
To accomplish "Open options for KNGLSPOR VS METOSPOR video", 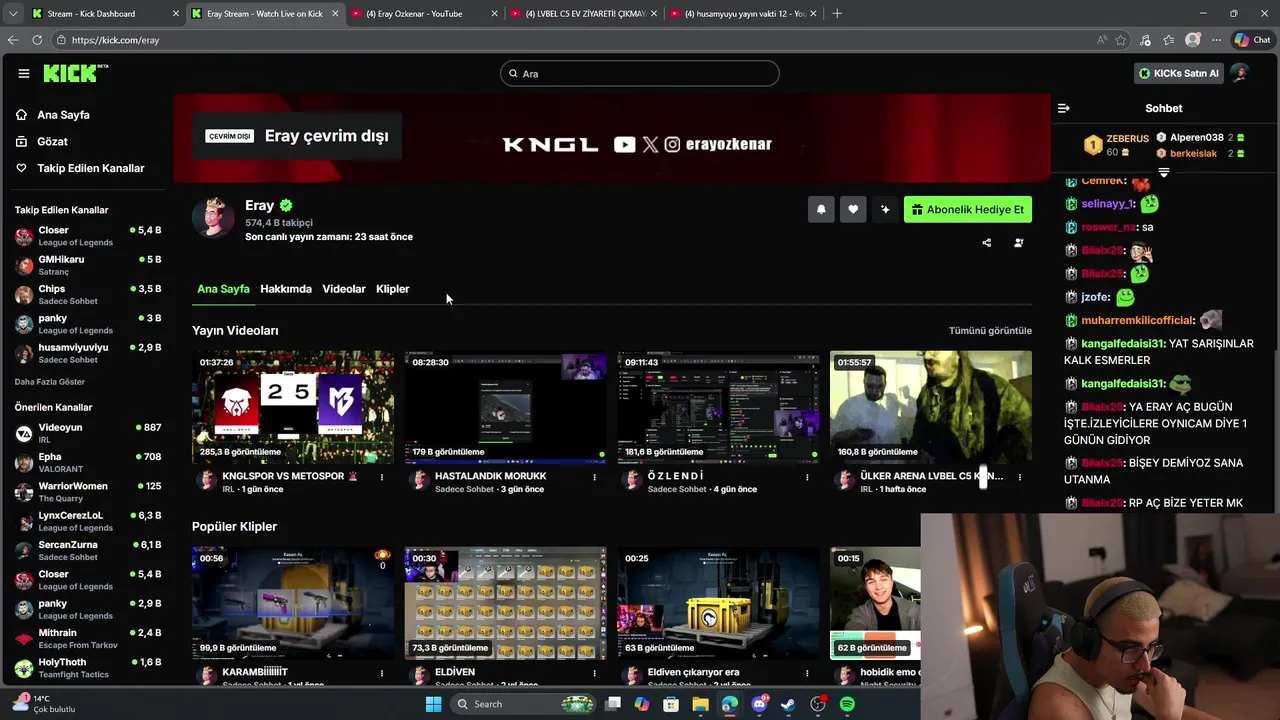I will 382,478.
